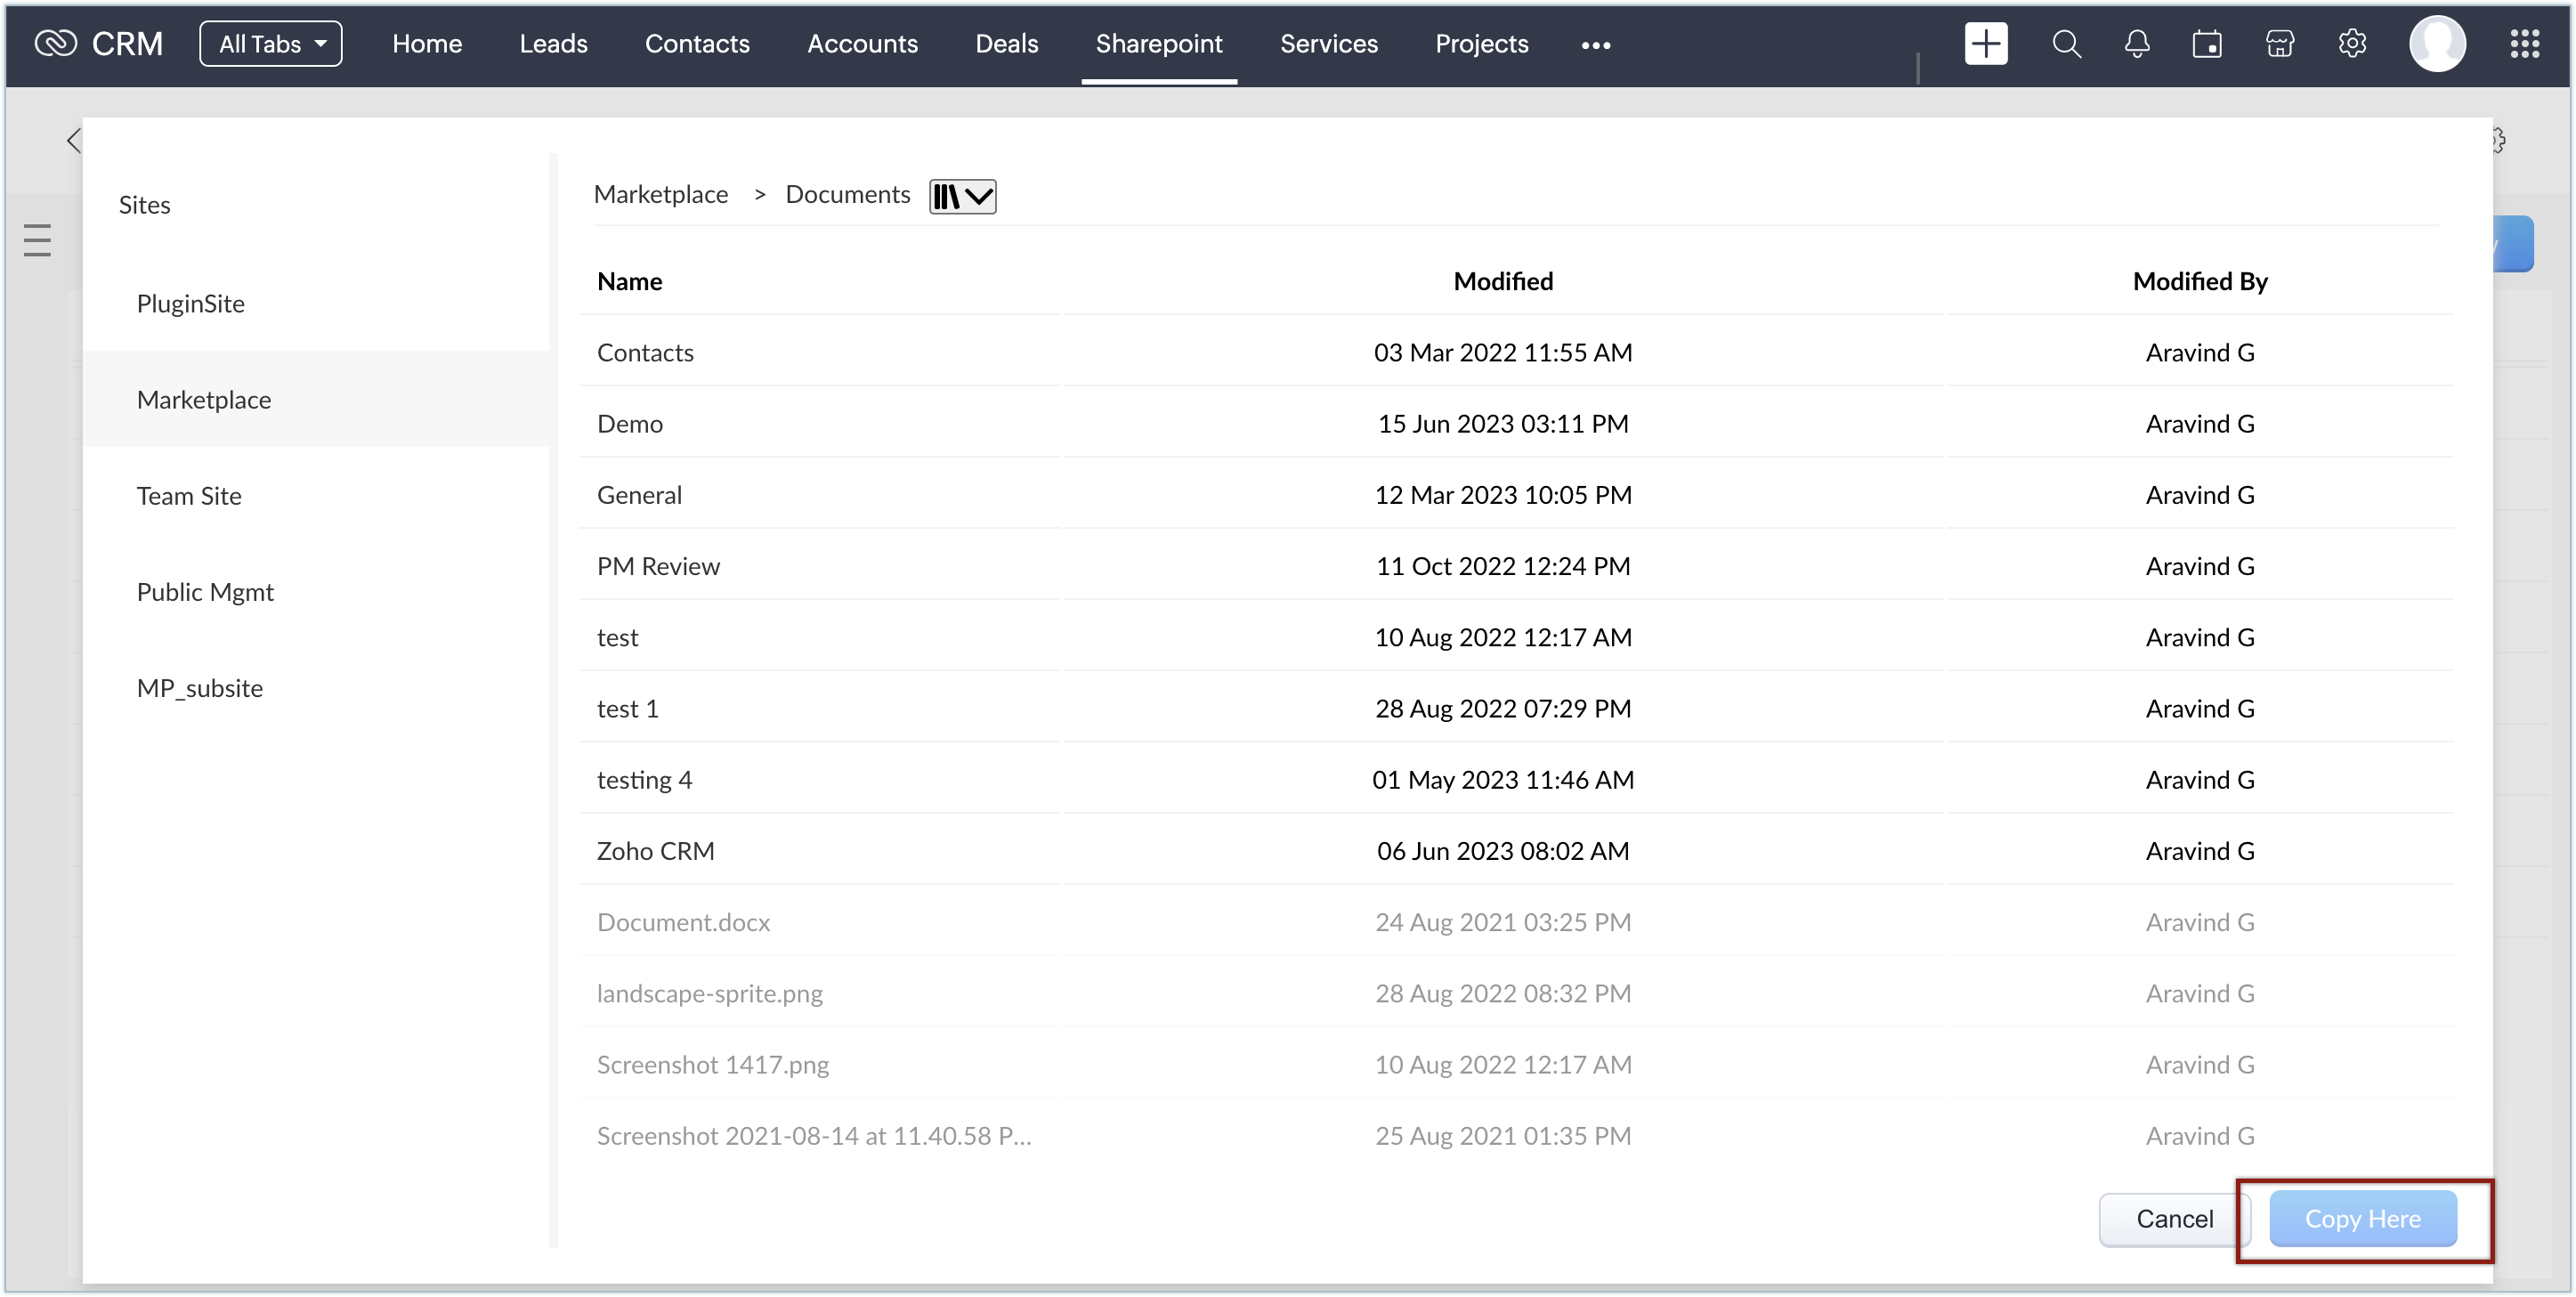This screenshot has height=1297, width=2576.
Task: Open the document library dropdown beside Documents
Action: coord(962,196)
